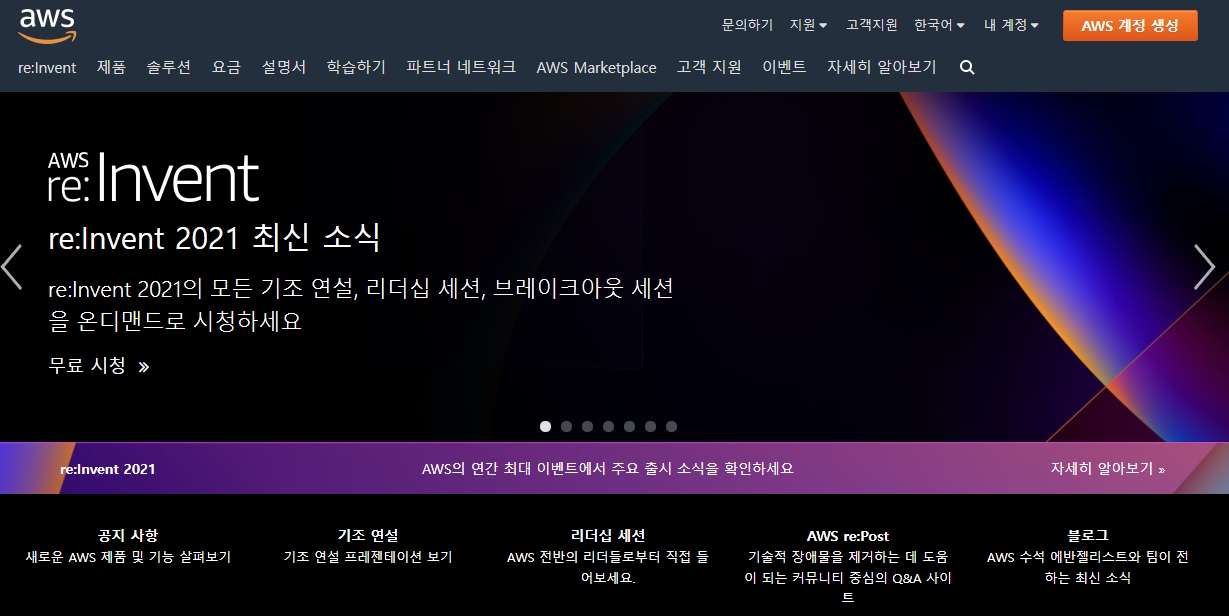
Task: Open the 블로그 link
Action: click(1088, 535)
